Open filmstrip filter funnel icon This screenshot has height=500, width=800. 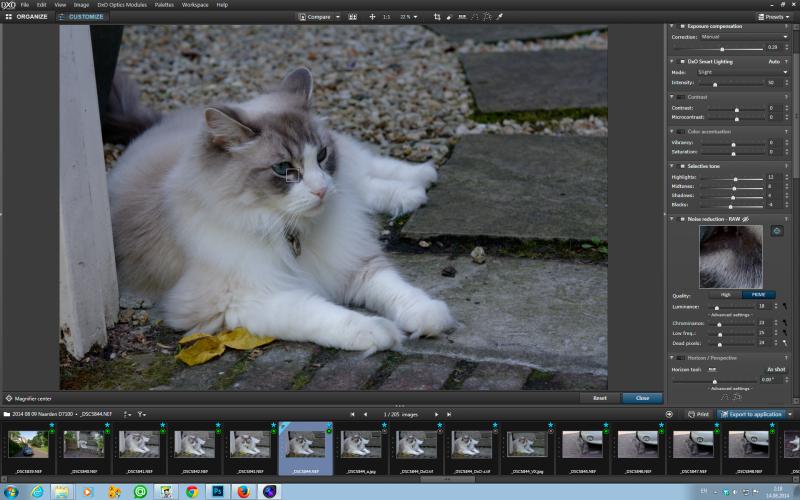click(x=141, y=414)
